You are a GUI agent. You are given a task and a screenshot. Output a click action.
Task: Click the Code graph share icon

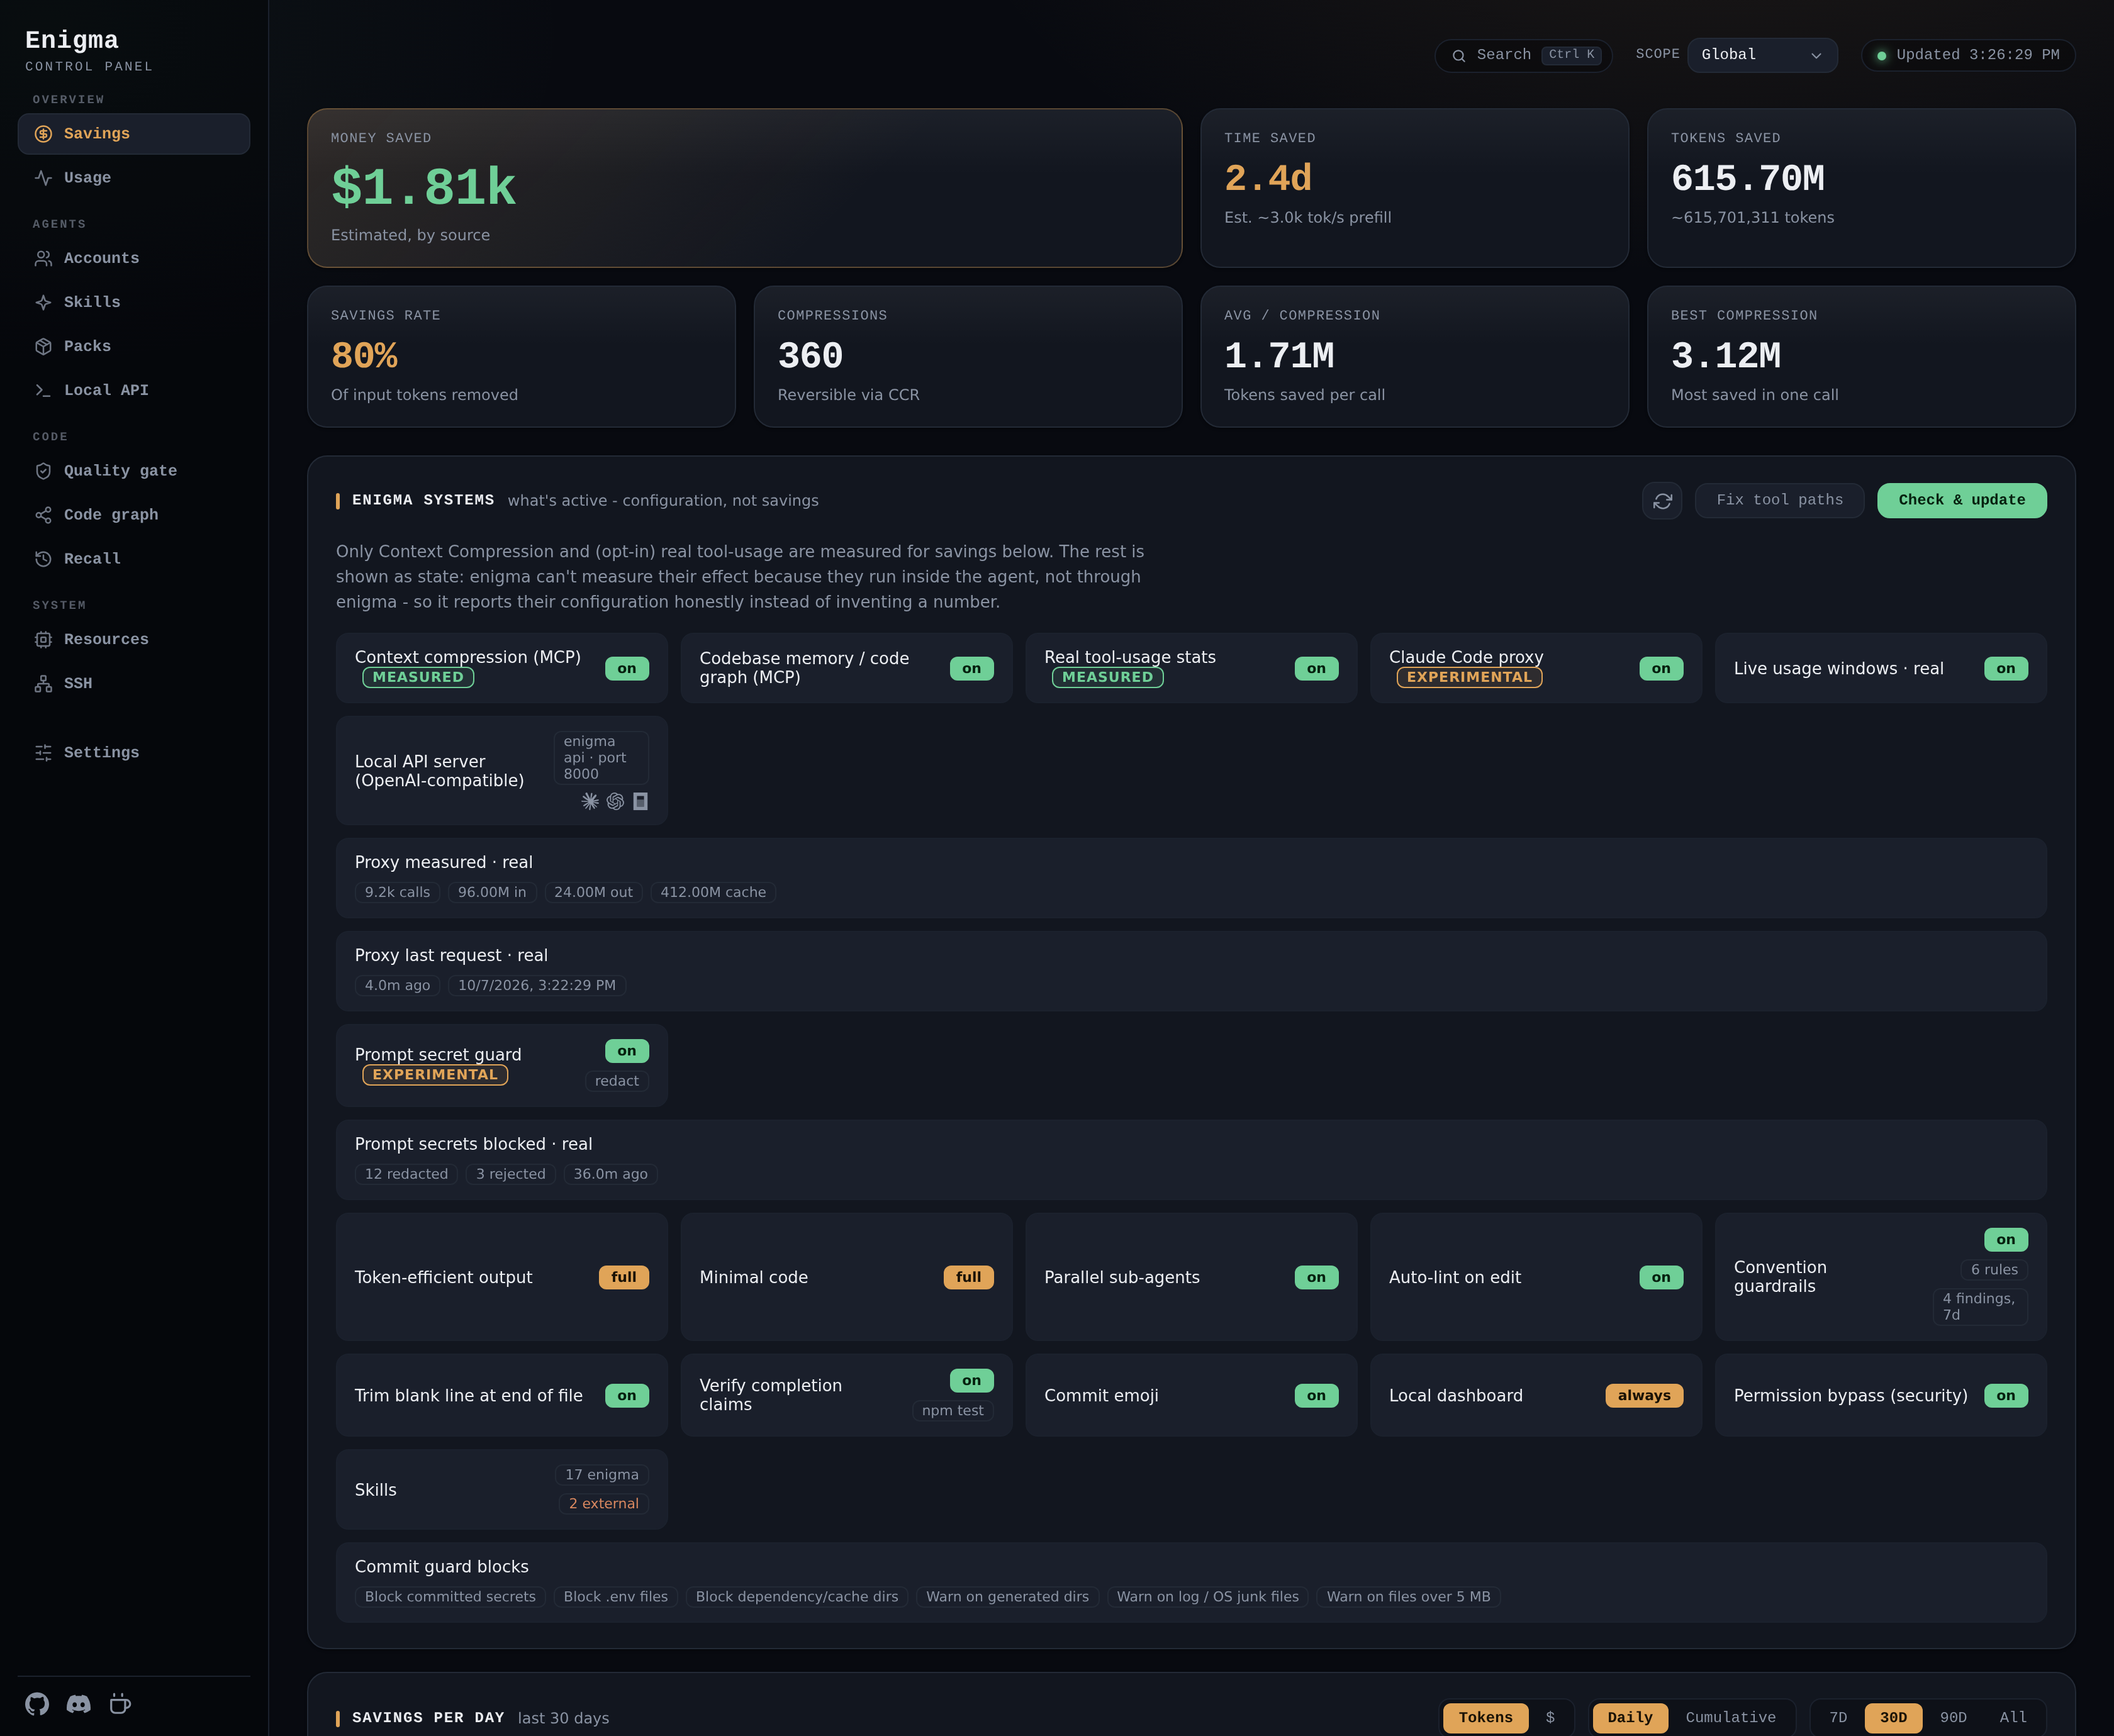[x=43, y=515]
